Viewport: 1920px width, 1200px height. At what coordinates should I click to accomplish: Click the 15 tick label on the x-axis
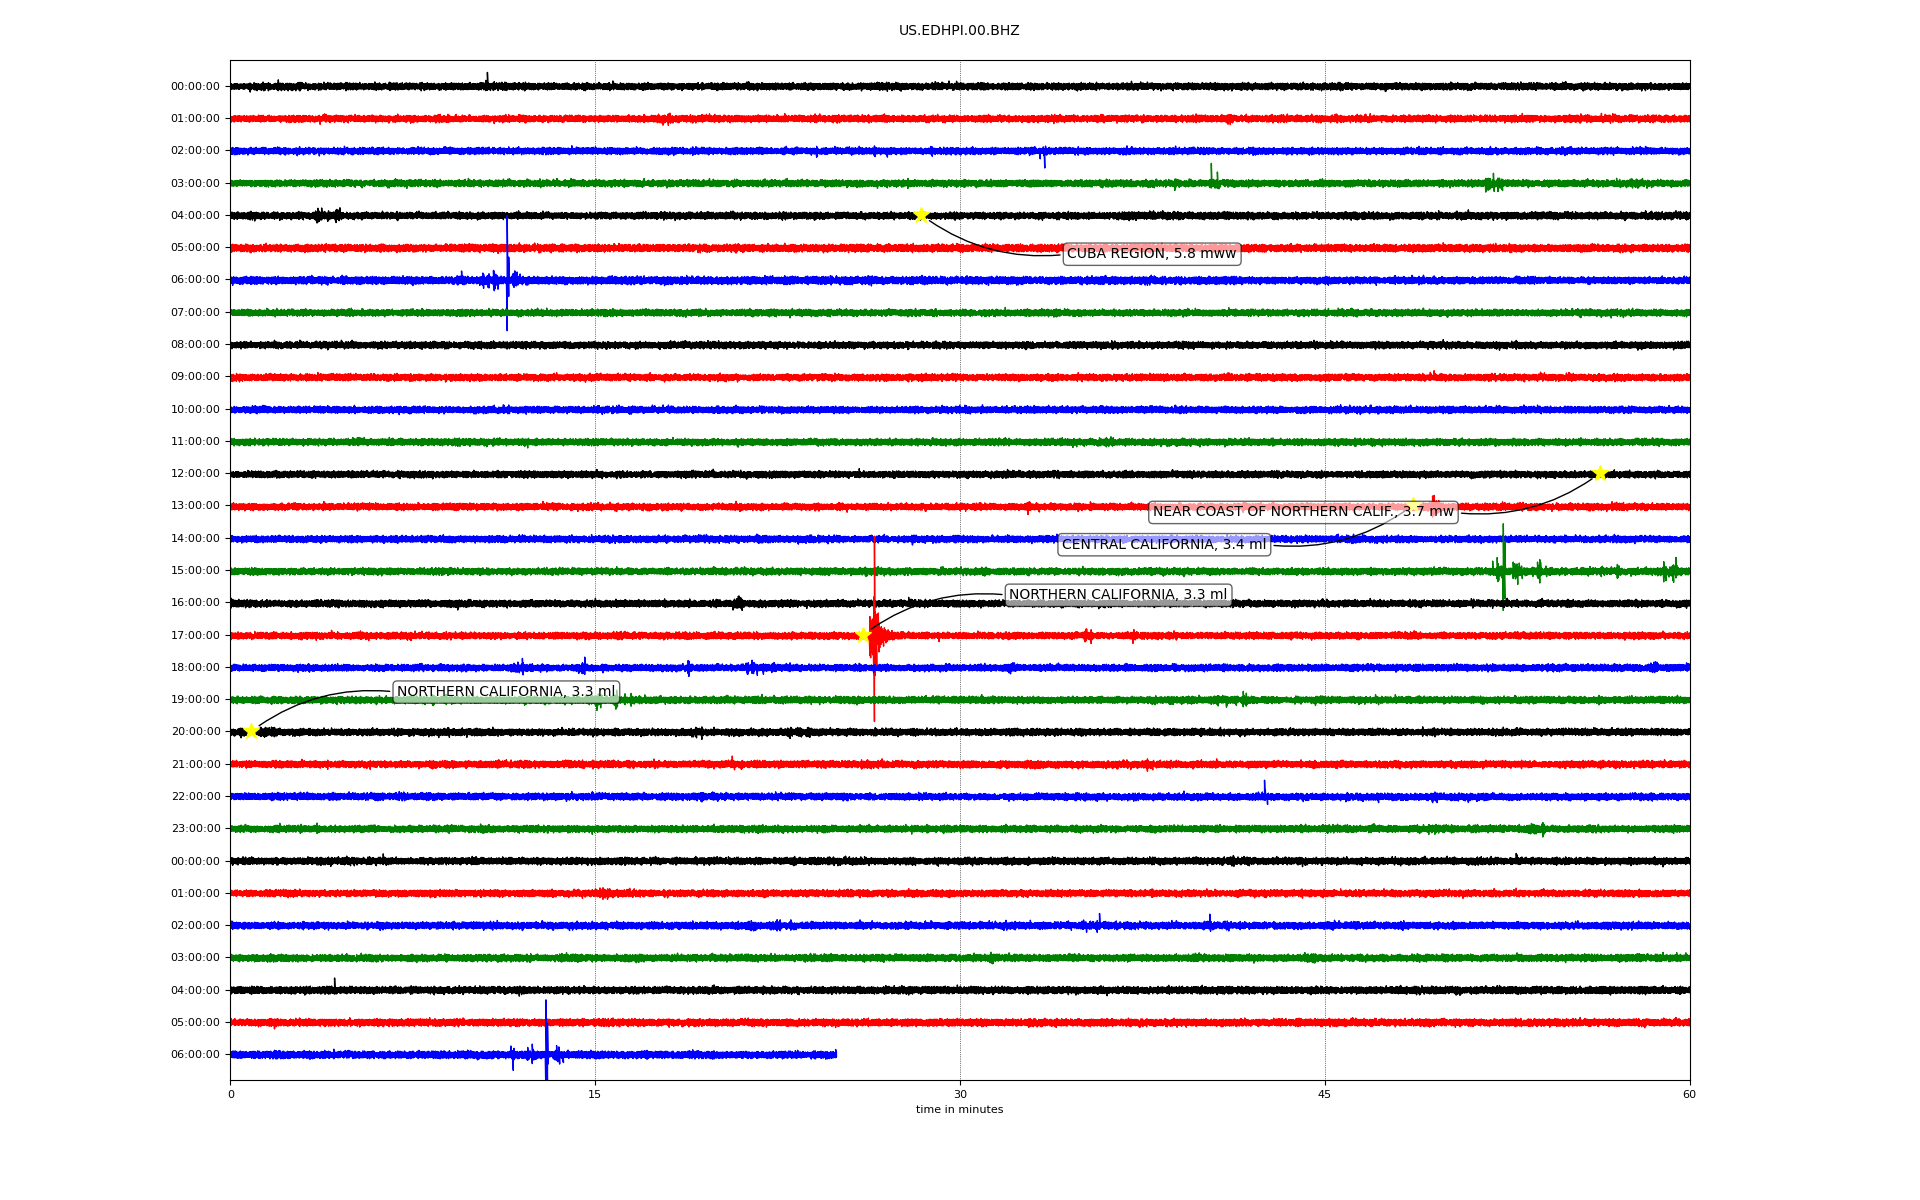(x=595, y=1094)
